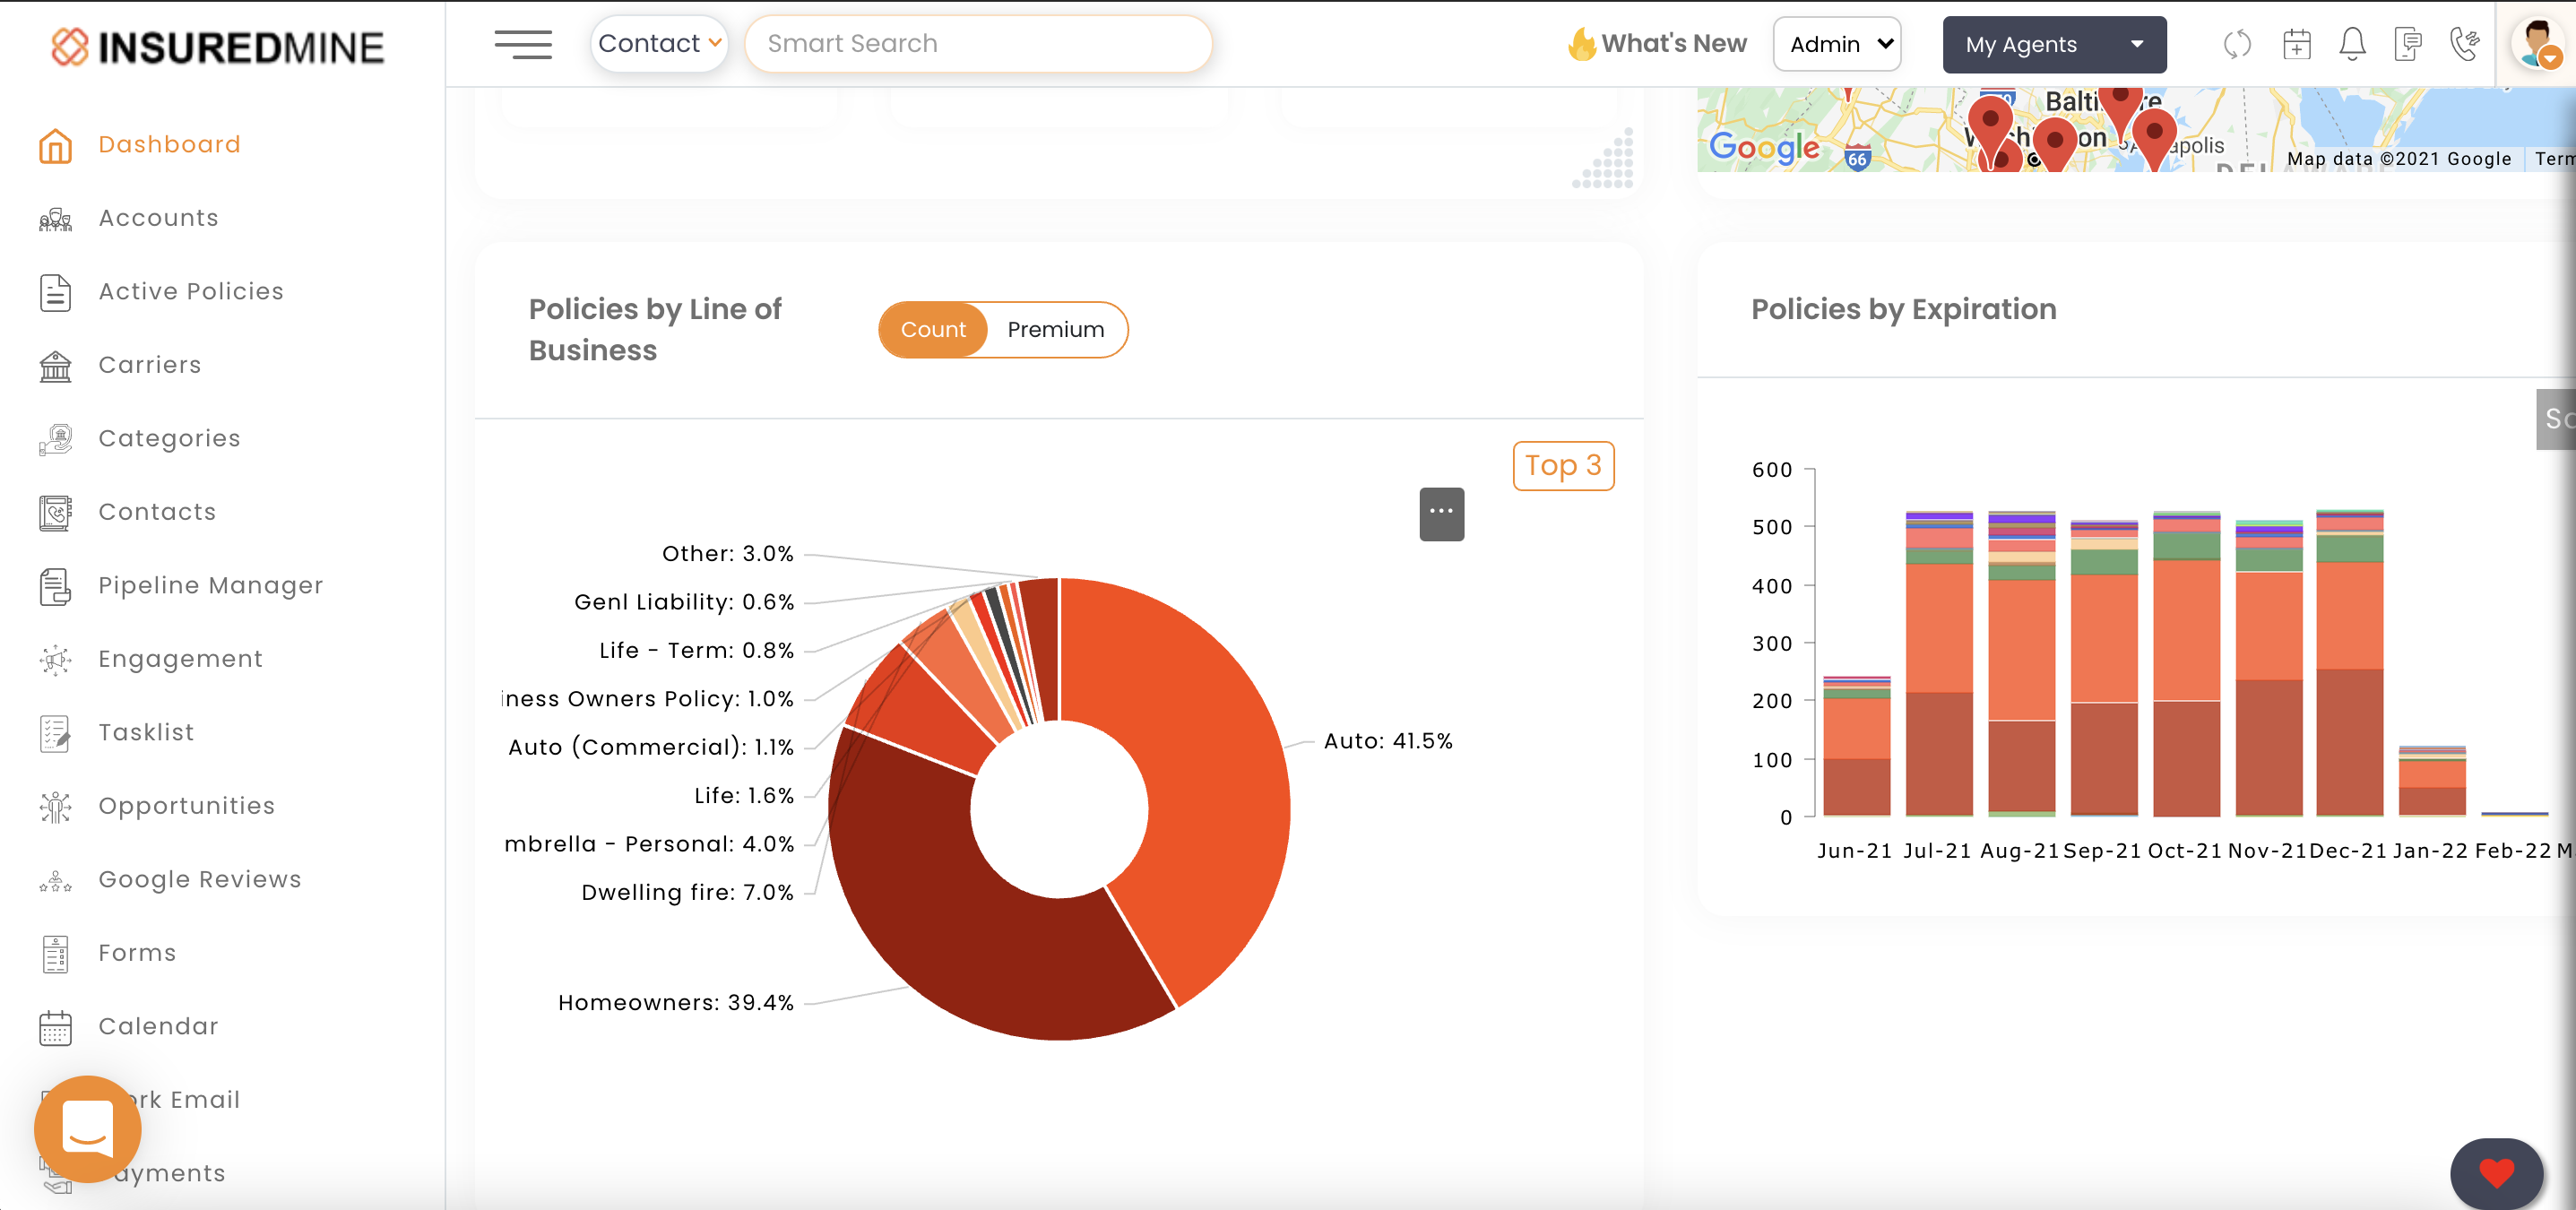Click the phone call icon in the header
This screenshot has height=1210, width=2576.
click(x=2466, y=44)
